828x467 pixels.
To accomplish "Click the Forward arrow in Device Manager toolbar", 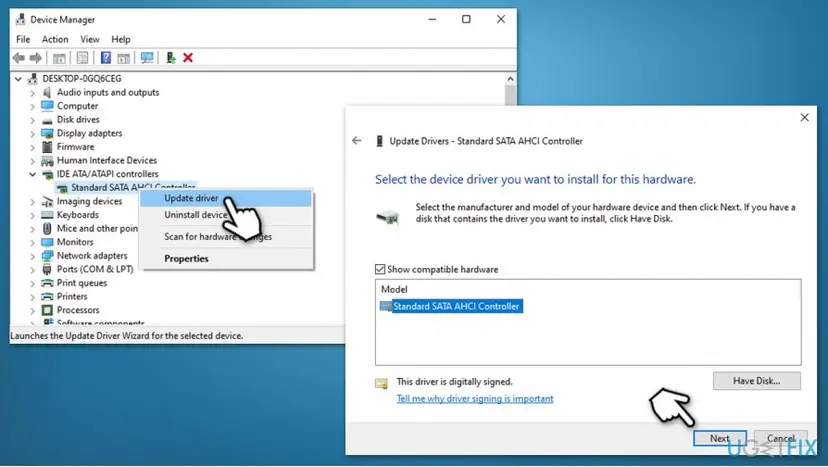I will click(36, 58).
